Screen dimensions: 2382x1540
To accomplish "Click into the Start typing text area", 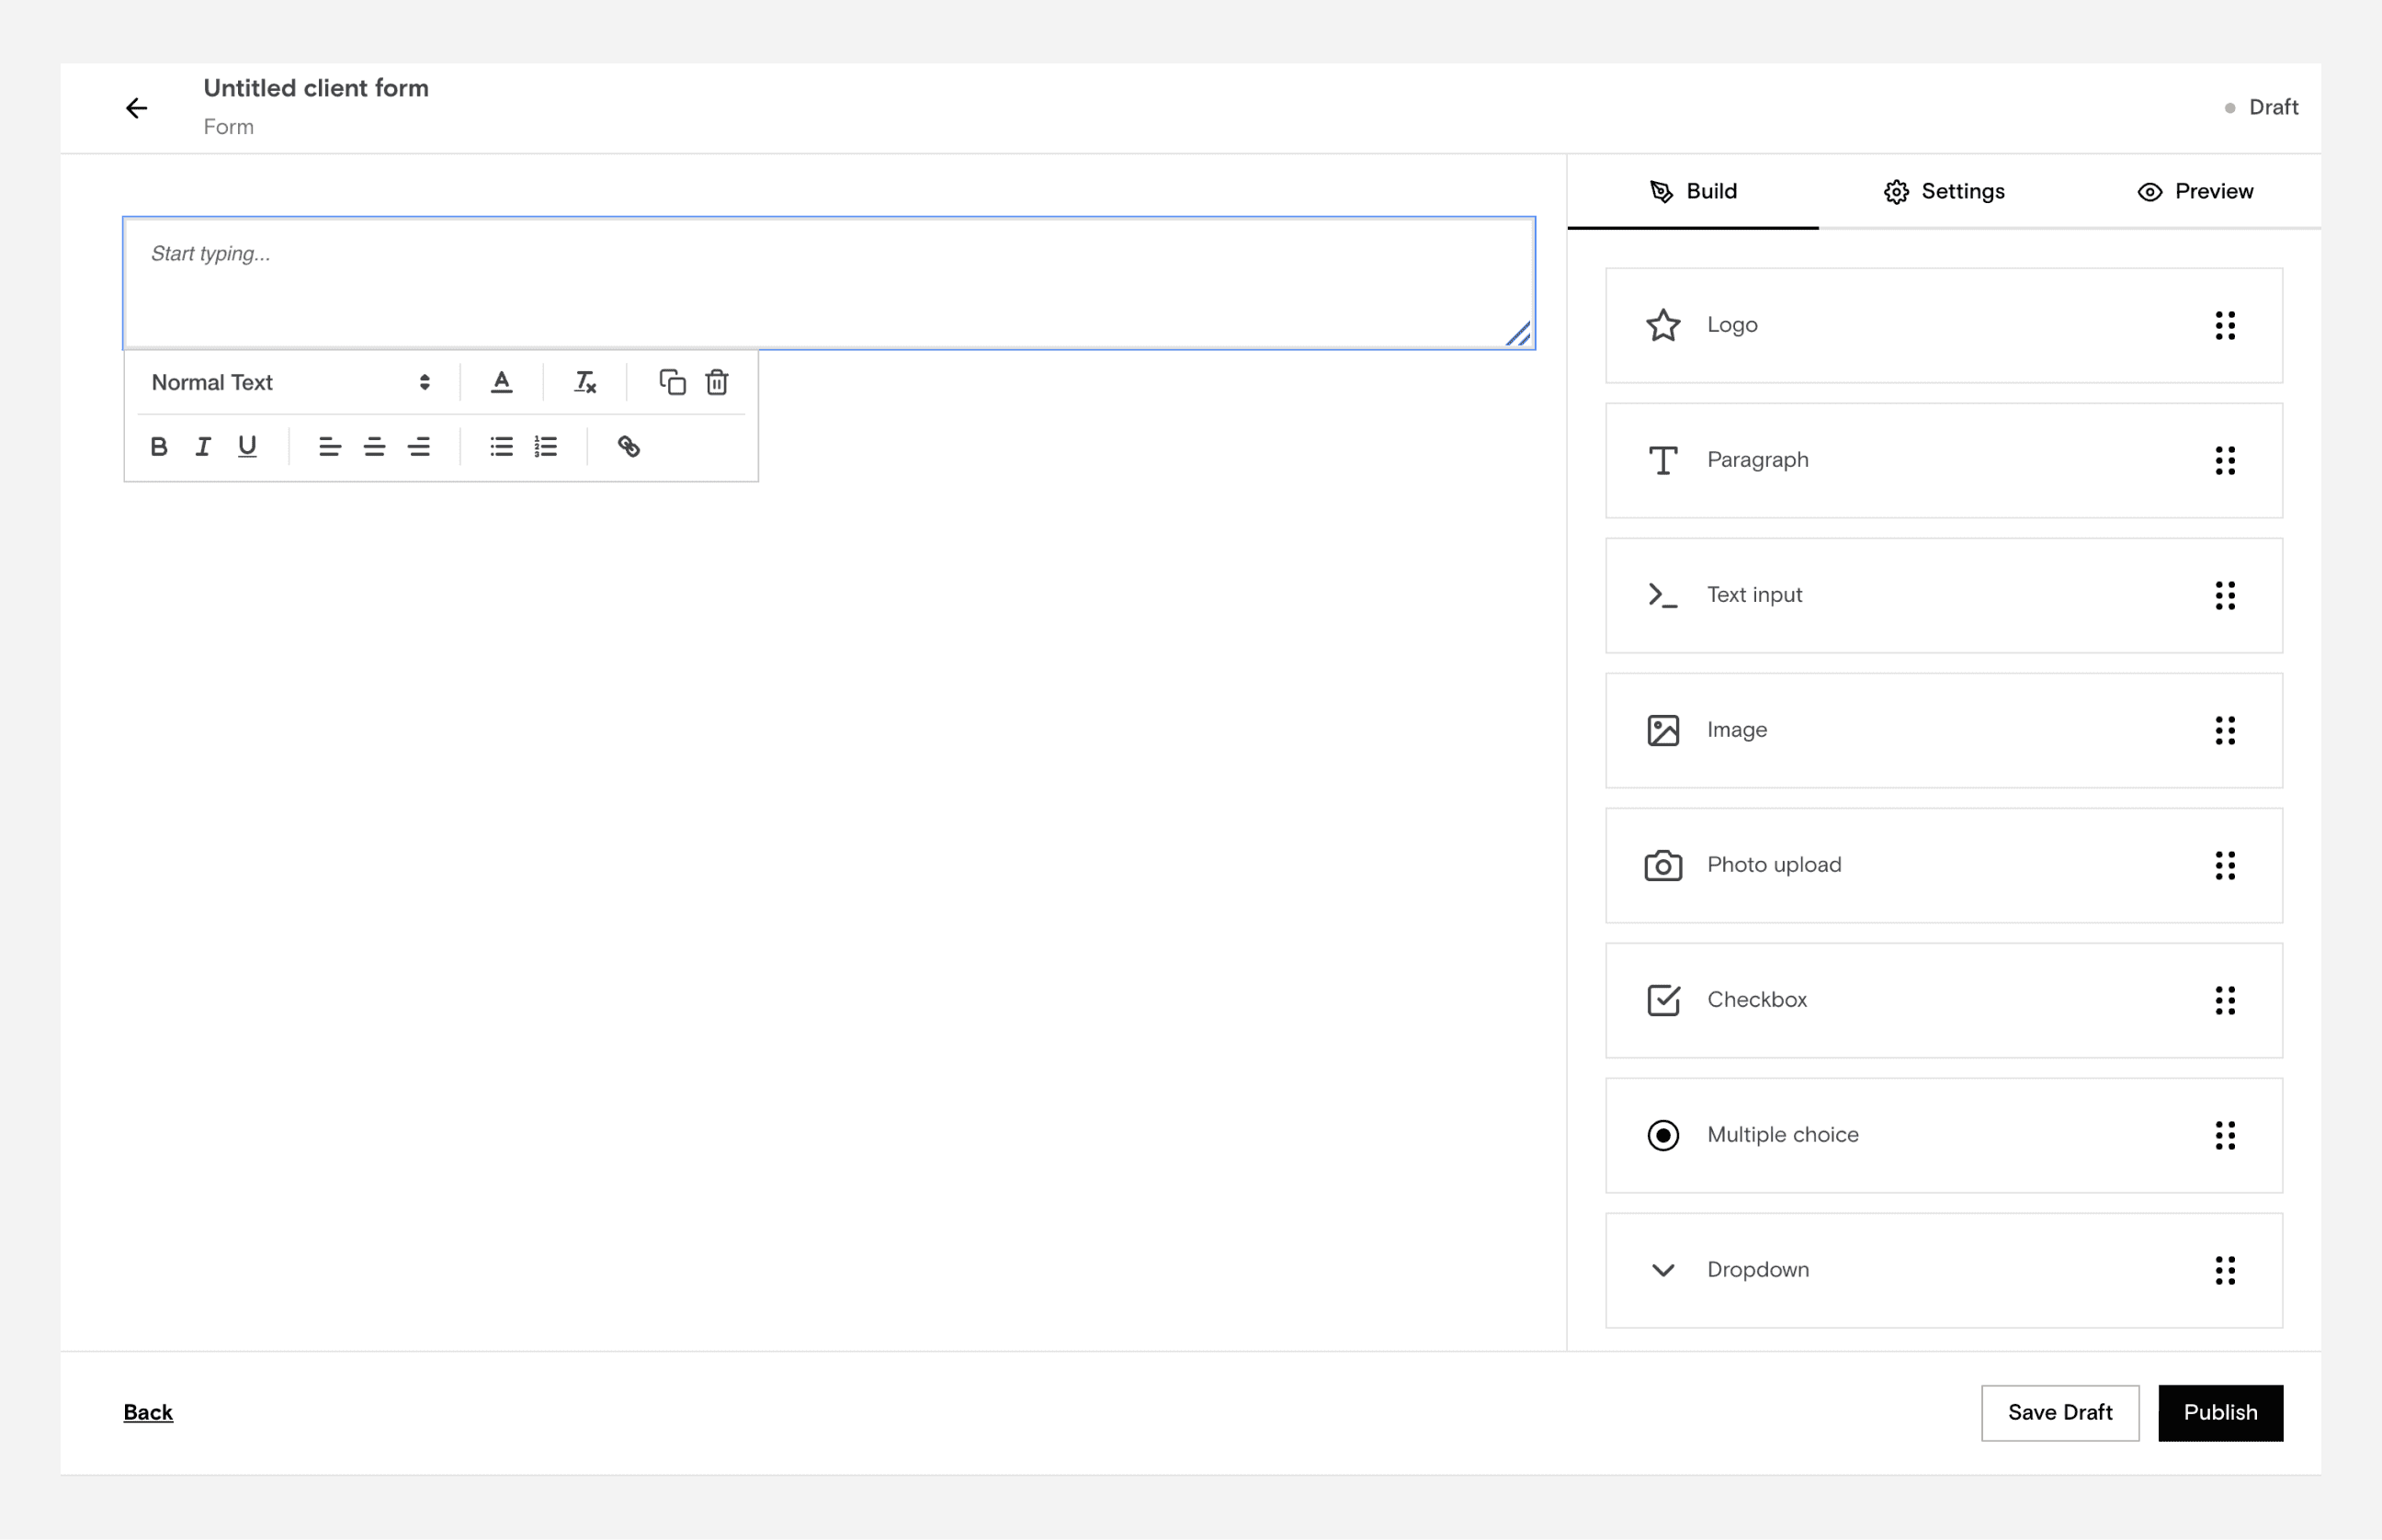I will coord(828,283).
